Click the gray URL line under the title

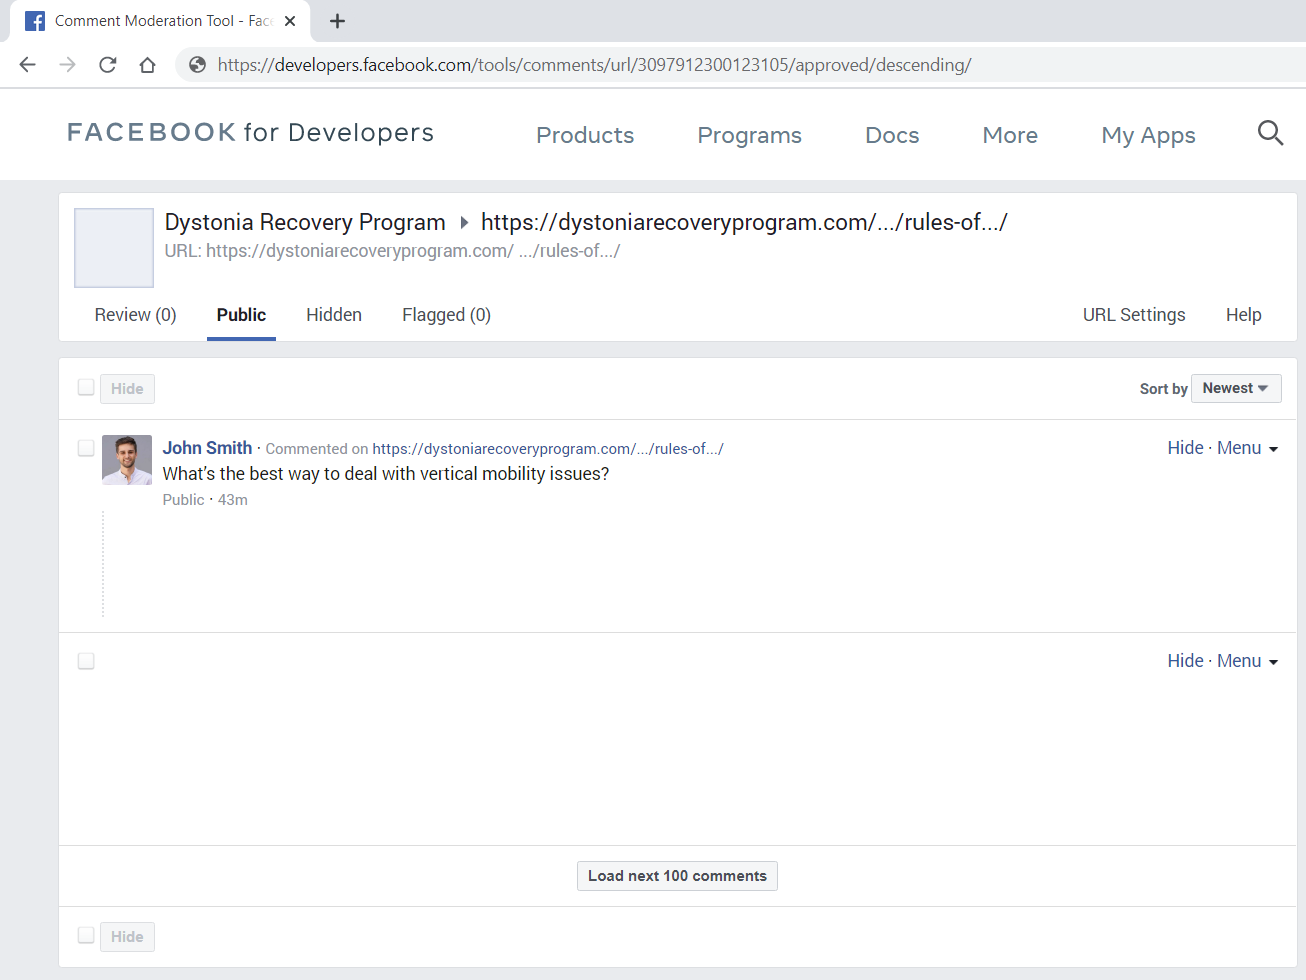click(x=392, y=251)
